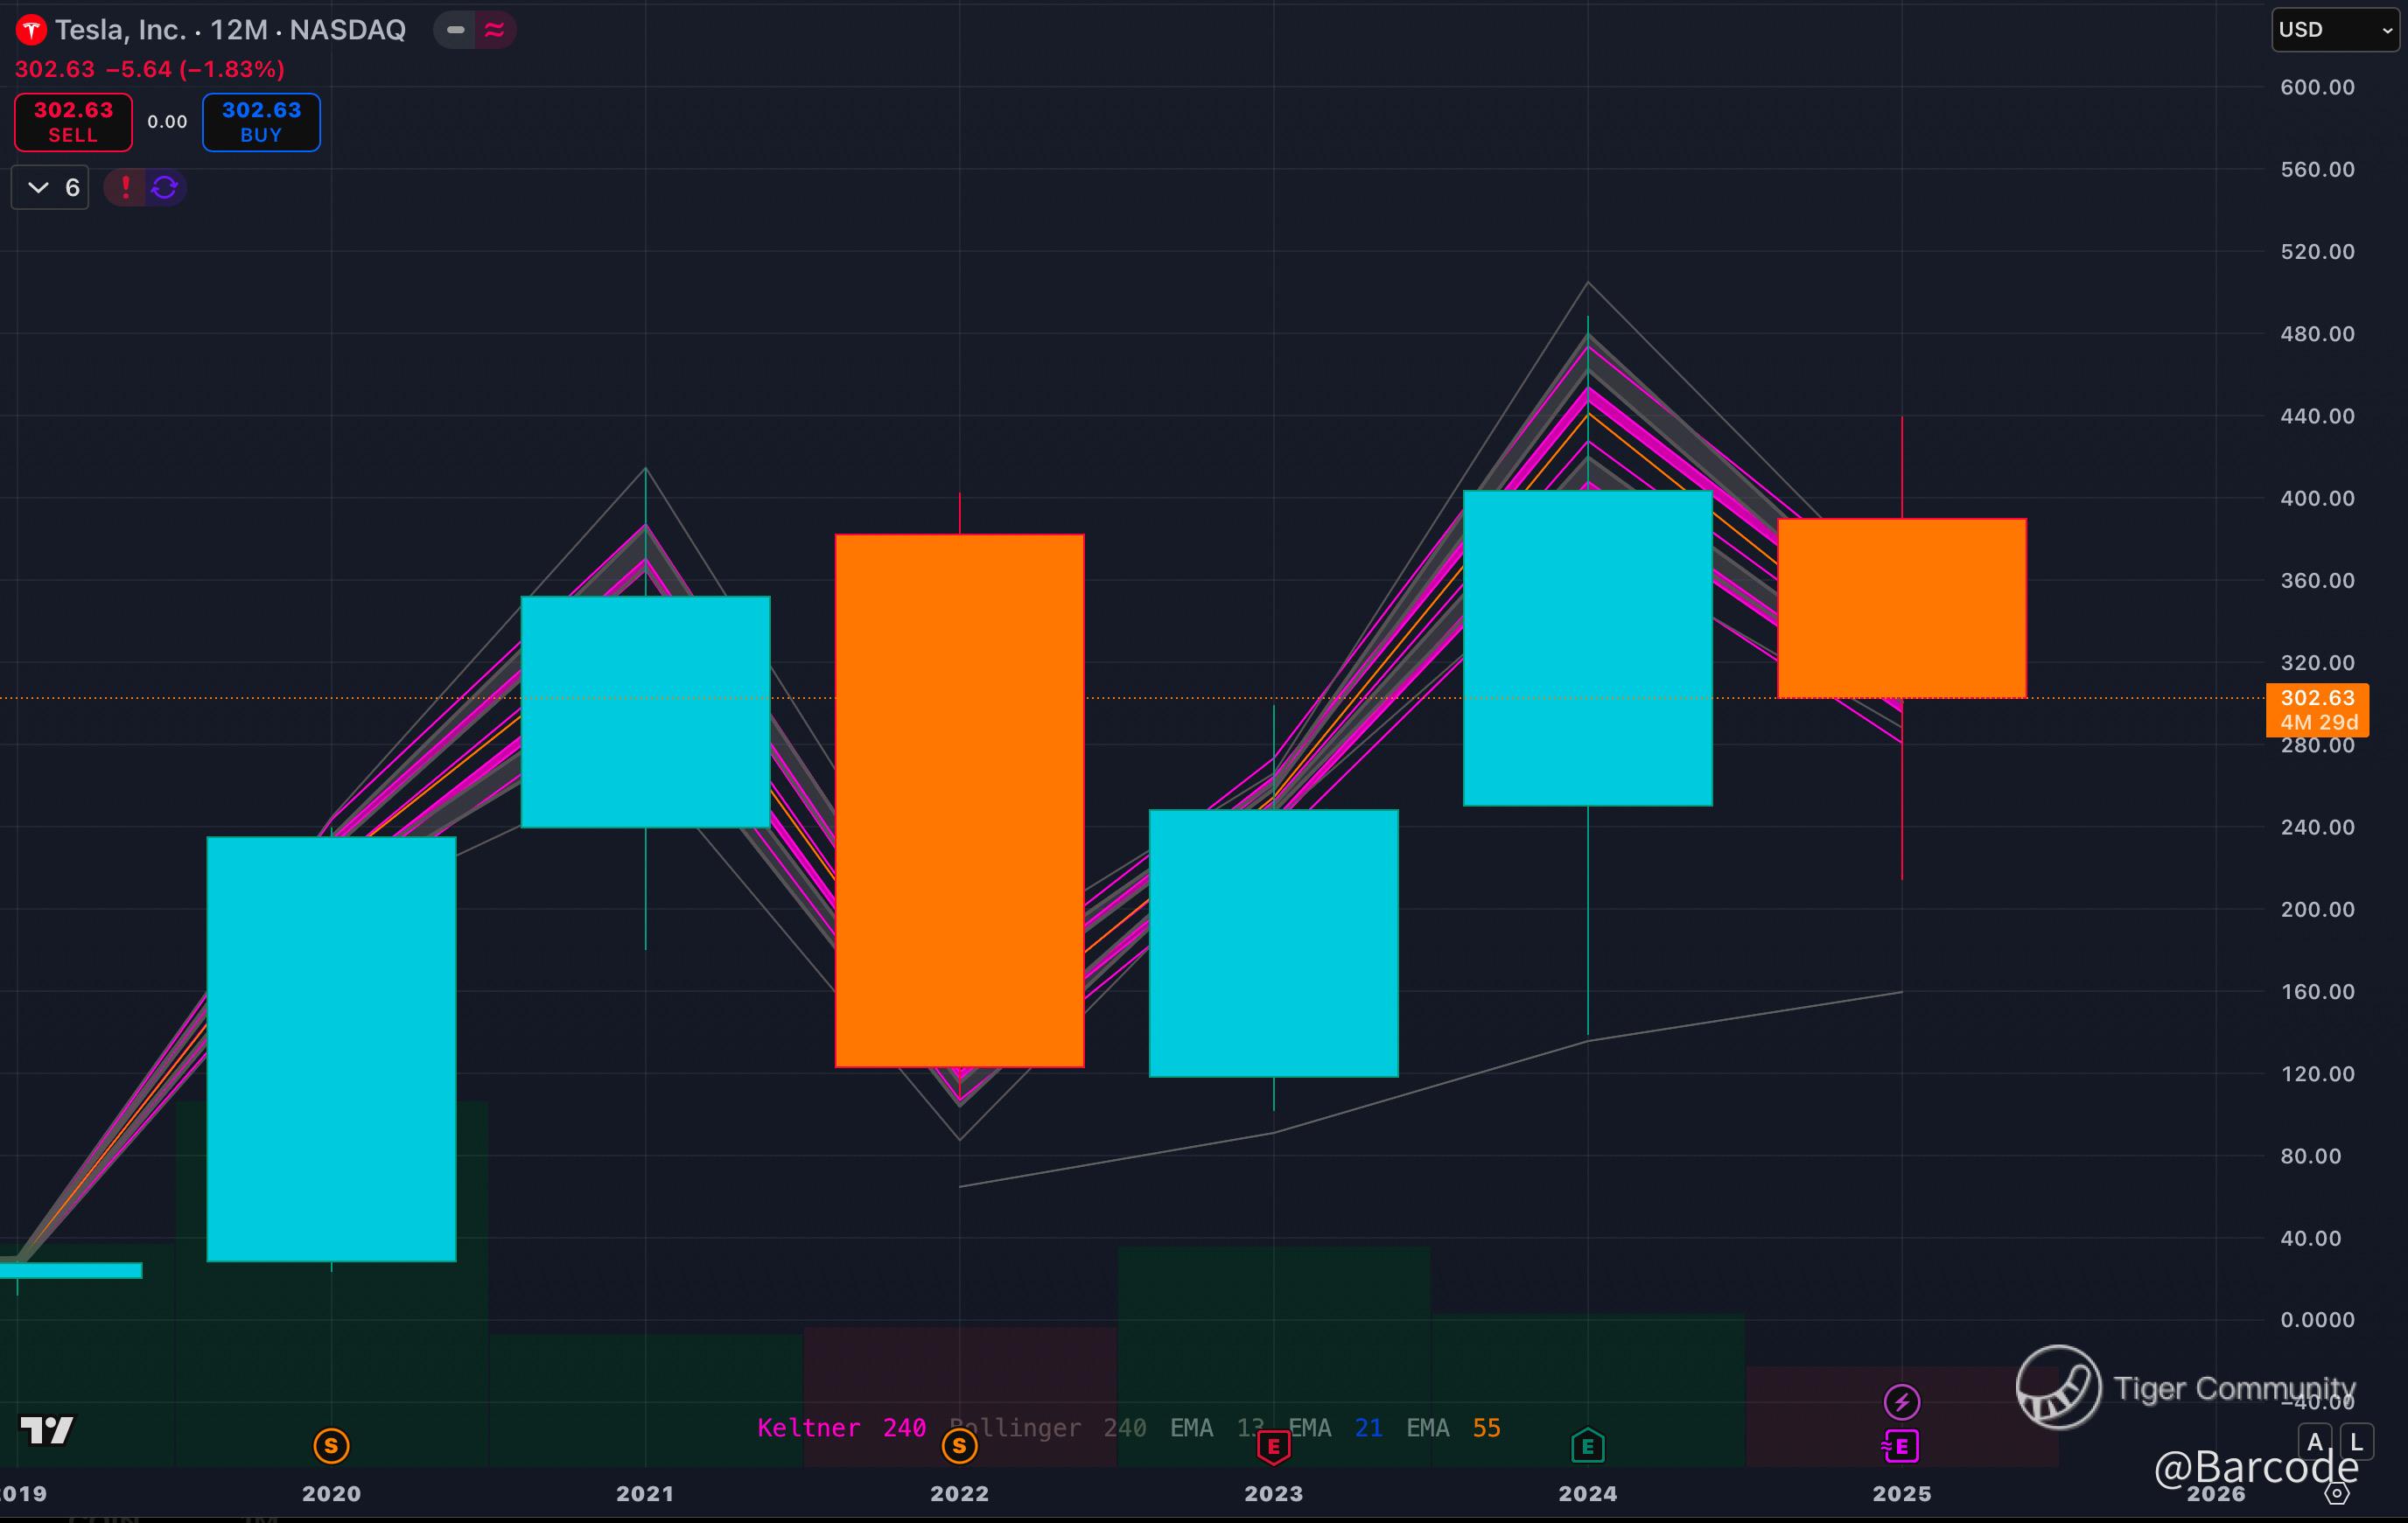Click the red 2023 earnings E marker
This screenshot has width=2408, height=1523.
tap(1273, 1446)
